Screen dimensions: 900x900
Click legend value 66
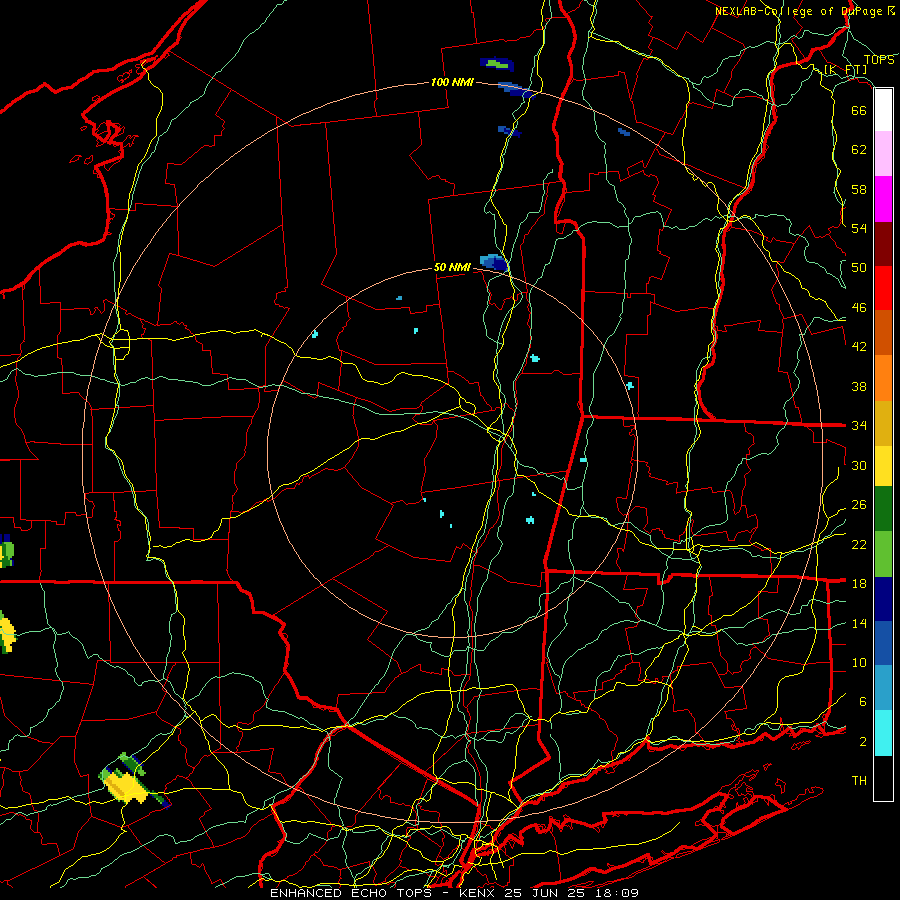coord(859,110)
